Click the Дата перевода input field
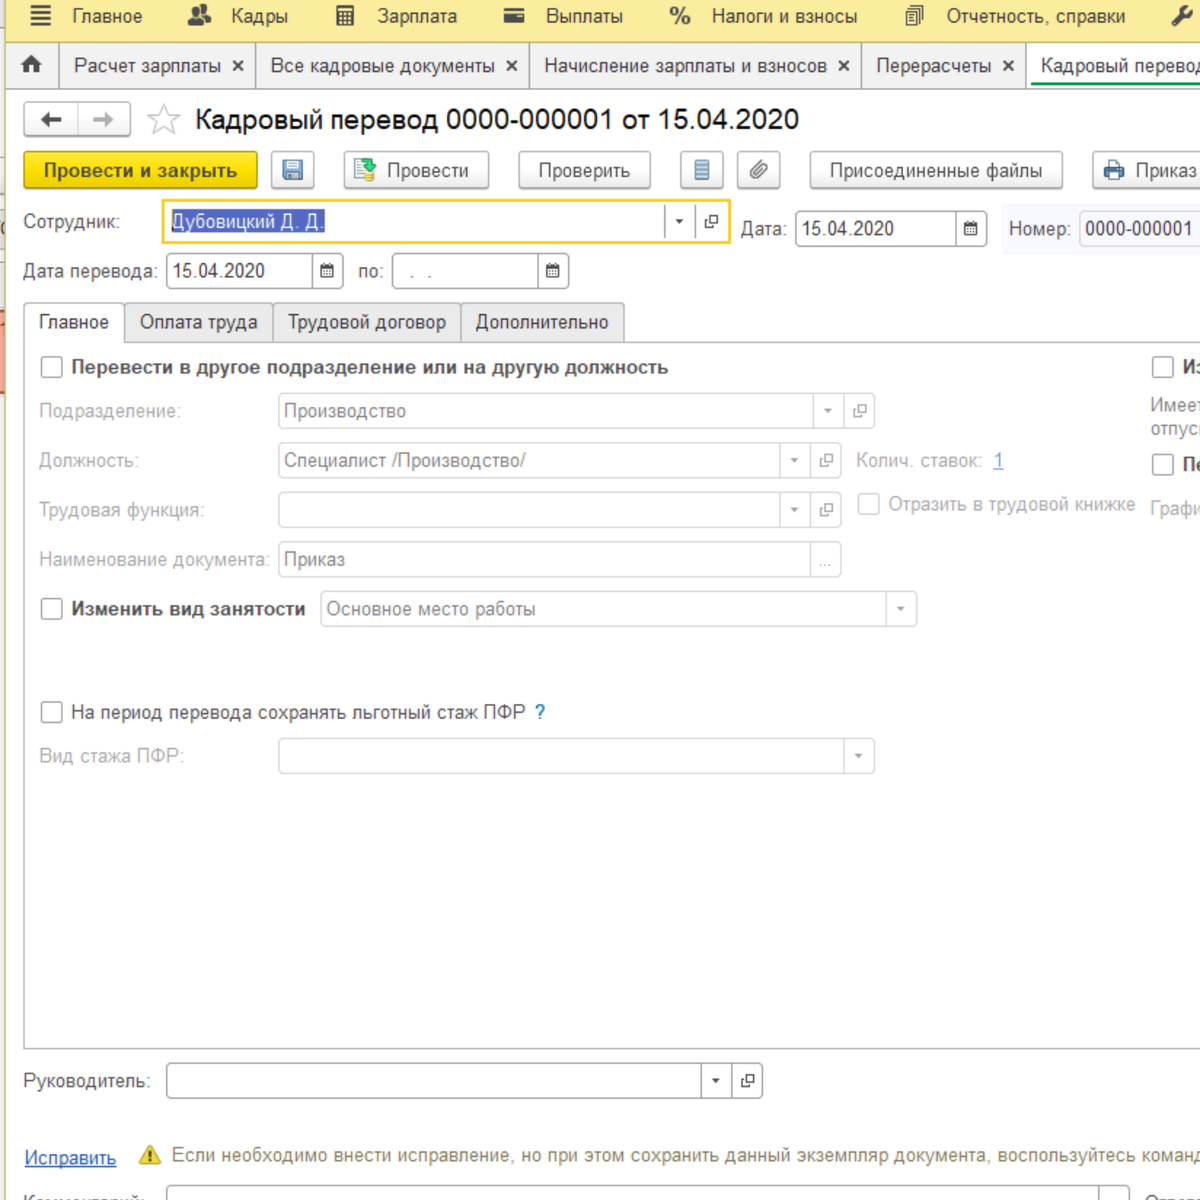1200x1200 pixels. (x=240, y=271)
